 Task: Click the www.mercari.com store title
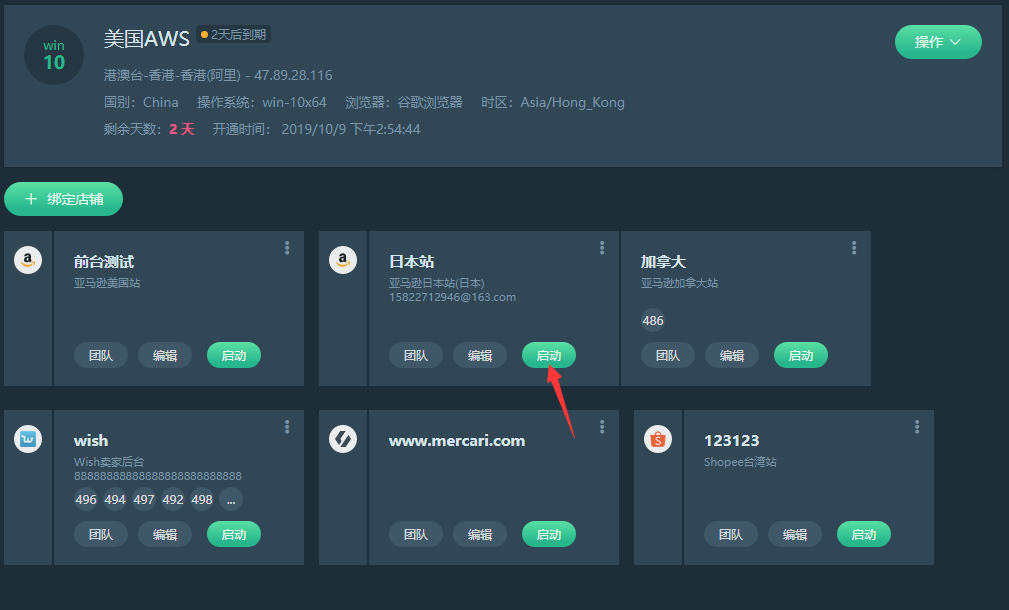pos(457,440)
